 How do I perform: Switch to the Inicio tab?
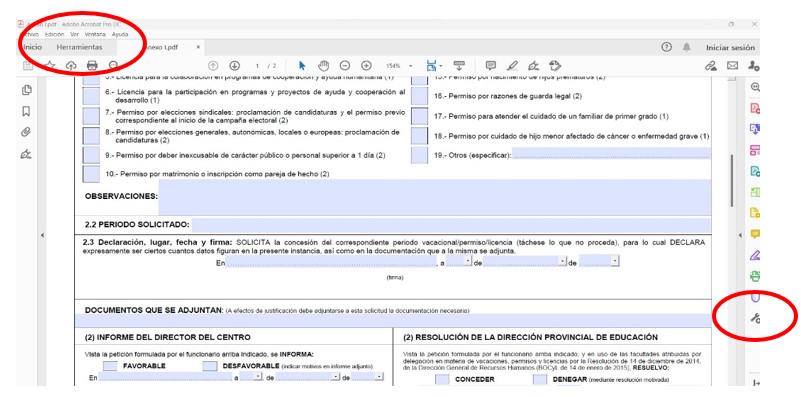point(33,47)
